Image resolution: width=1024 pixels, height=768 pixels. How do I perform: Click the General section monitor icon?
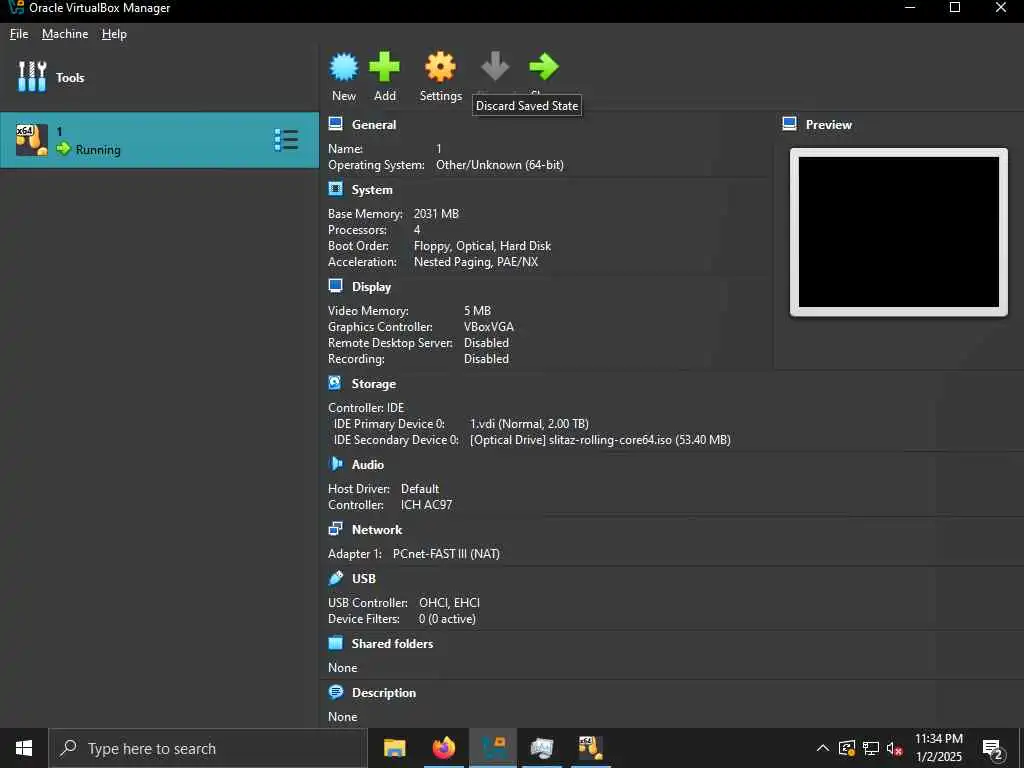(x=336, y=124)
